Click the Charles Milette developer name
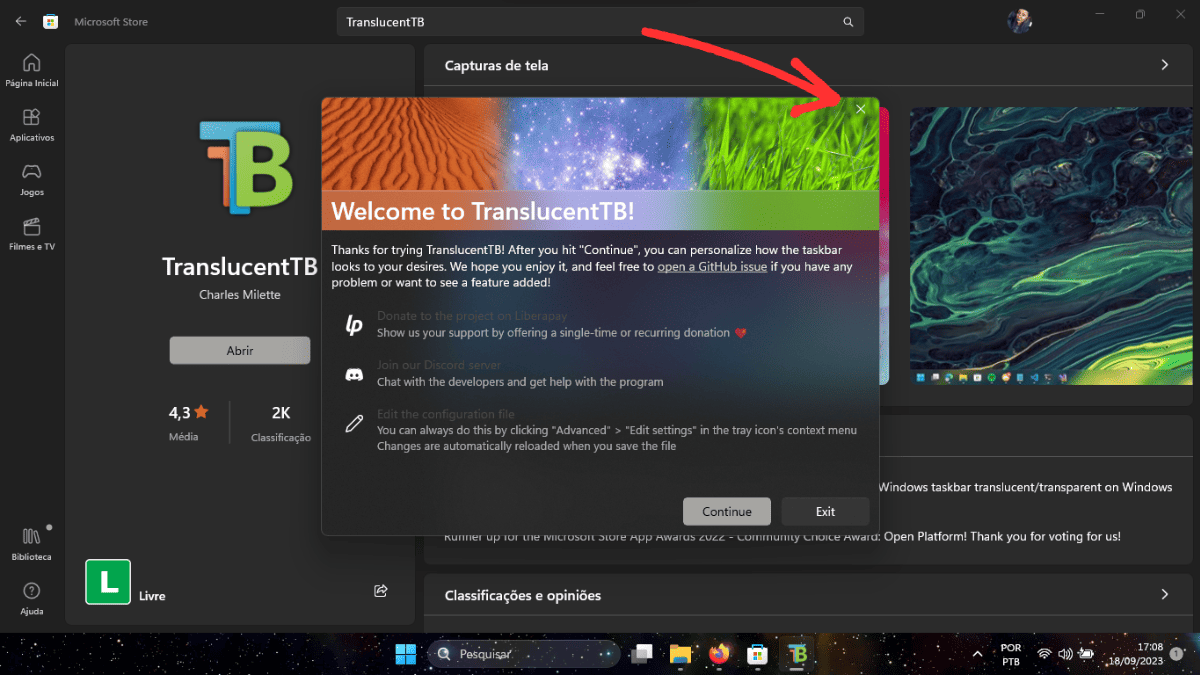The height and width of the screenshot is (675, 1200). [240, 295]
